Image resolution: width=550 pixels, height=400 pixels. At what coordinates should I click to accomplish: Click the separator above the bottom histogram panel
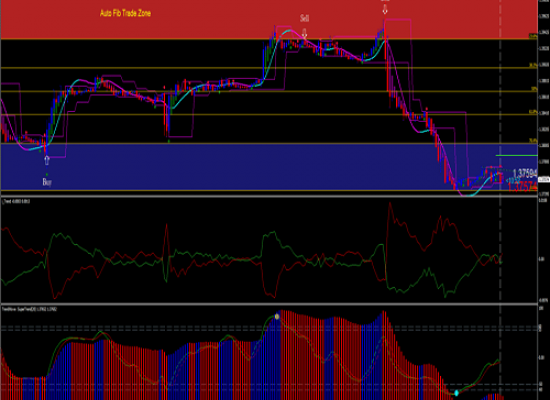tap(269, 304)
